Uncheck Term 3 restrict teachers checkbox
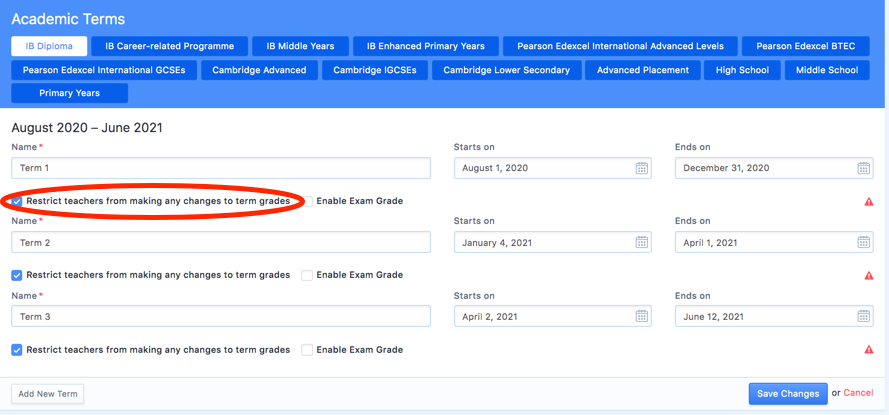This screenshot has width=889, height=415. point(17,350)
